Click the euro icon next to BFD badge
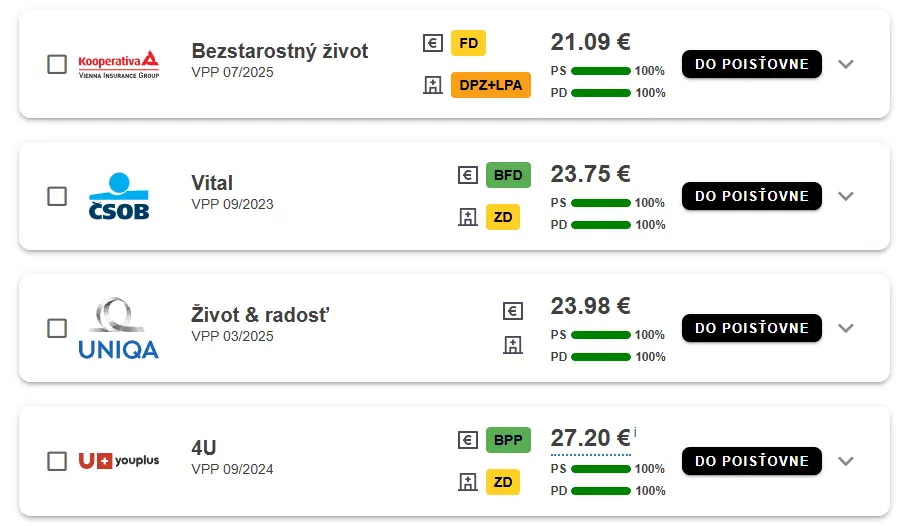 click(x=467, y=175)
